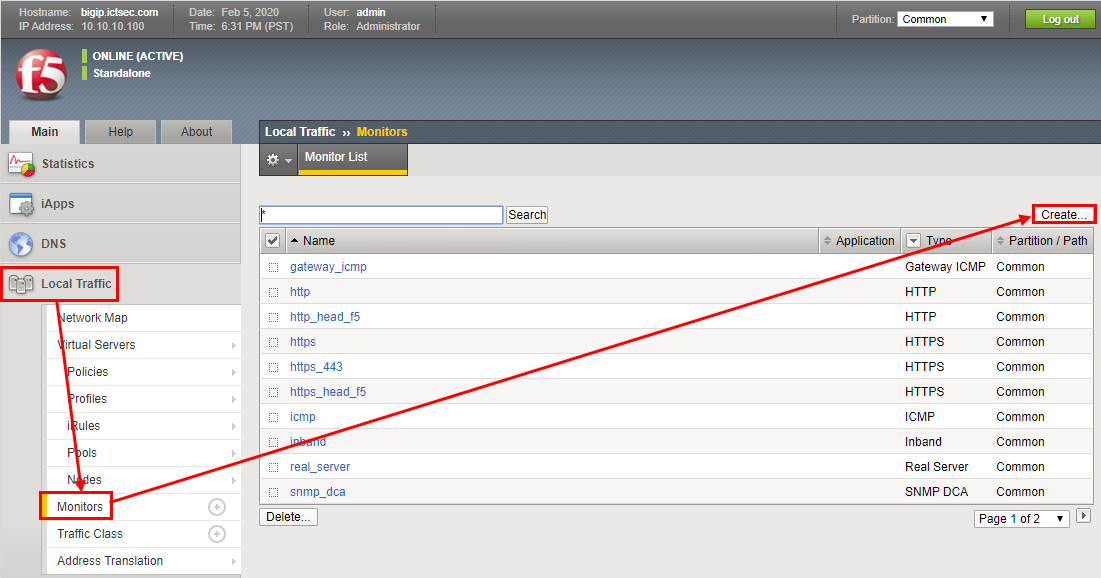
Task: Open the iApps gear icon
Action: [21, 204]
